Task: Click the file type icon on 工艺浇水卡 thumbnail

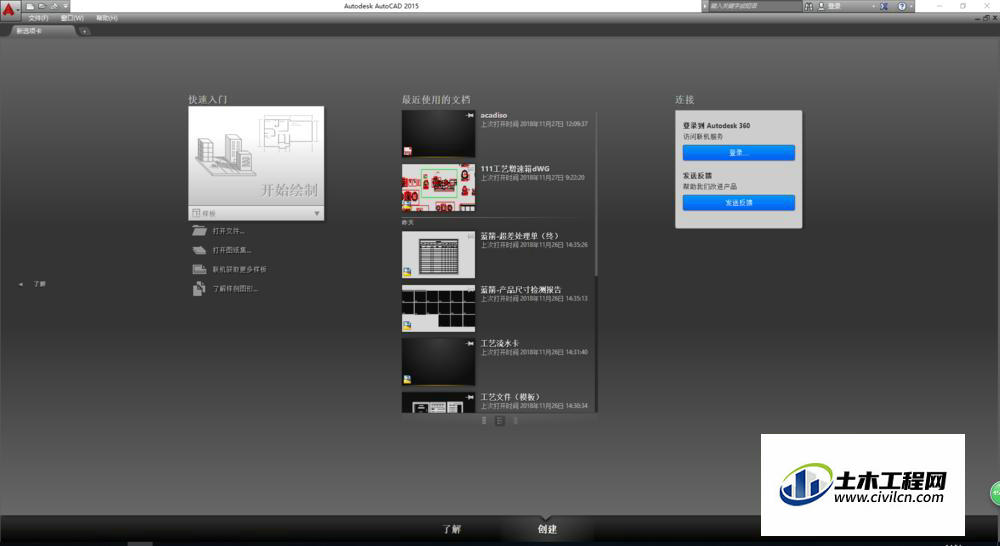Action: (408, 379)
